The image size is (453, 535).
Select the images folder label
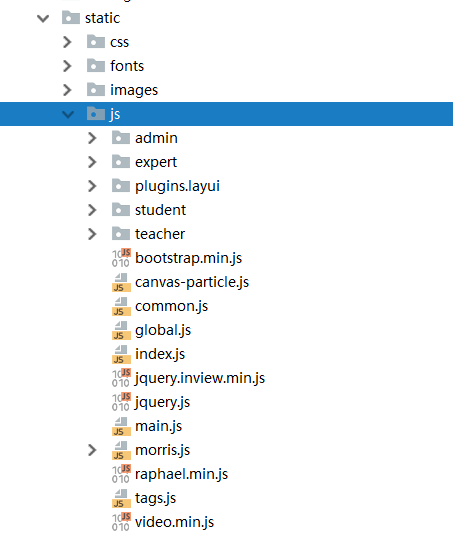tap(134, 90)
